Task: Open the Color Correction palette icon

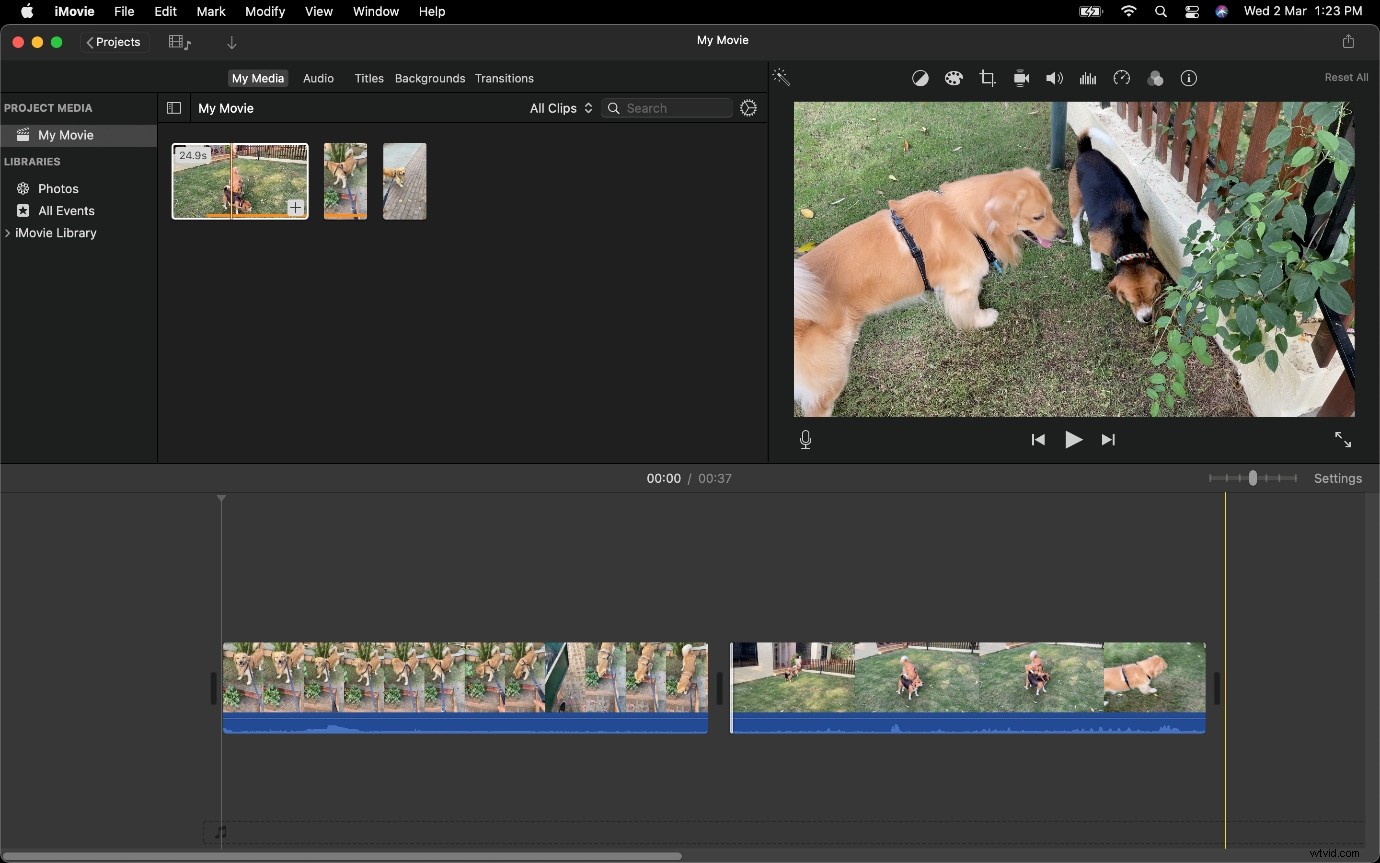Action: 954,78
